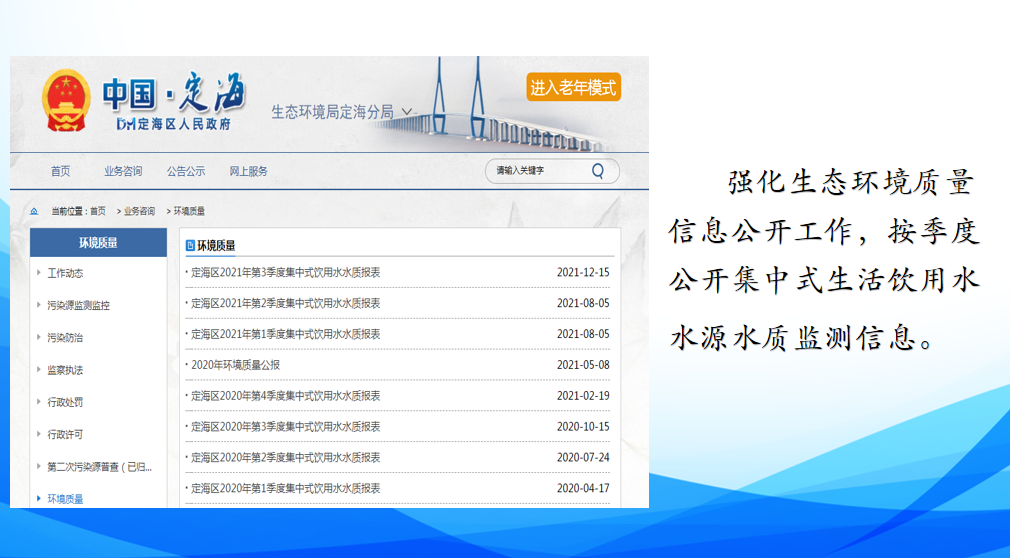Select 首页 in the navigation bar
Viewport: 1010px width, 558px height.
click(61, 171)
